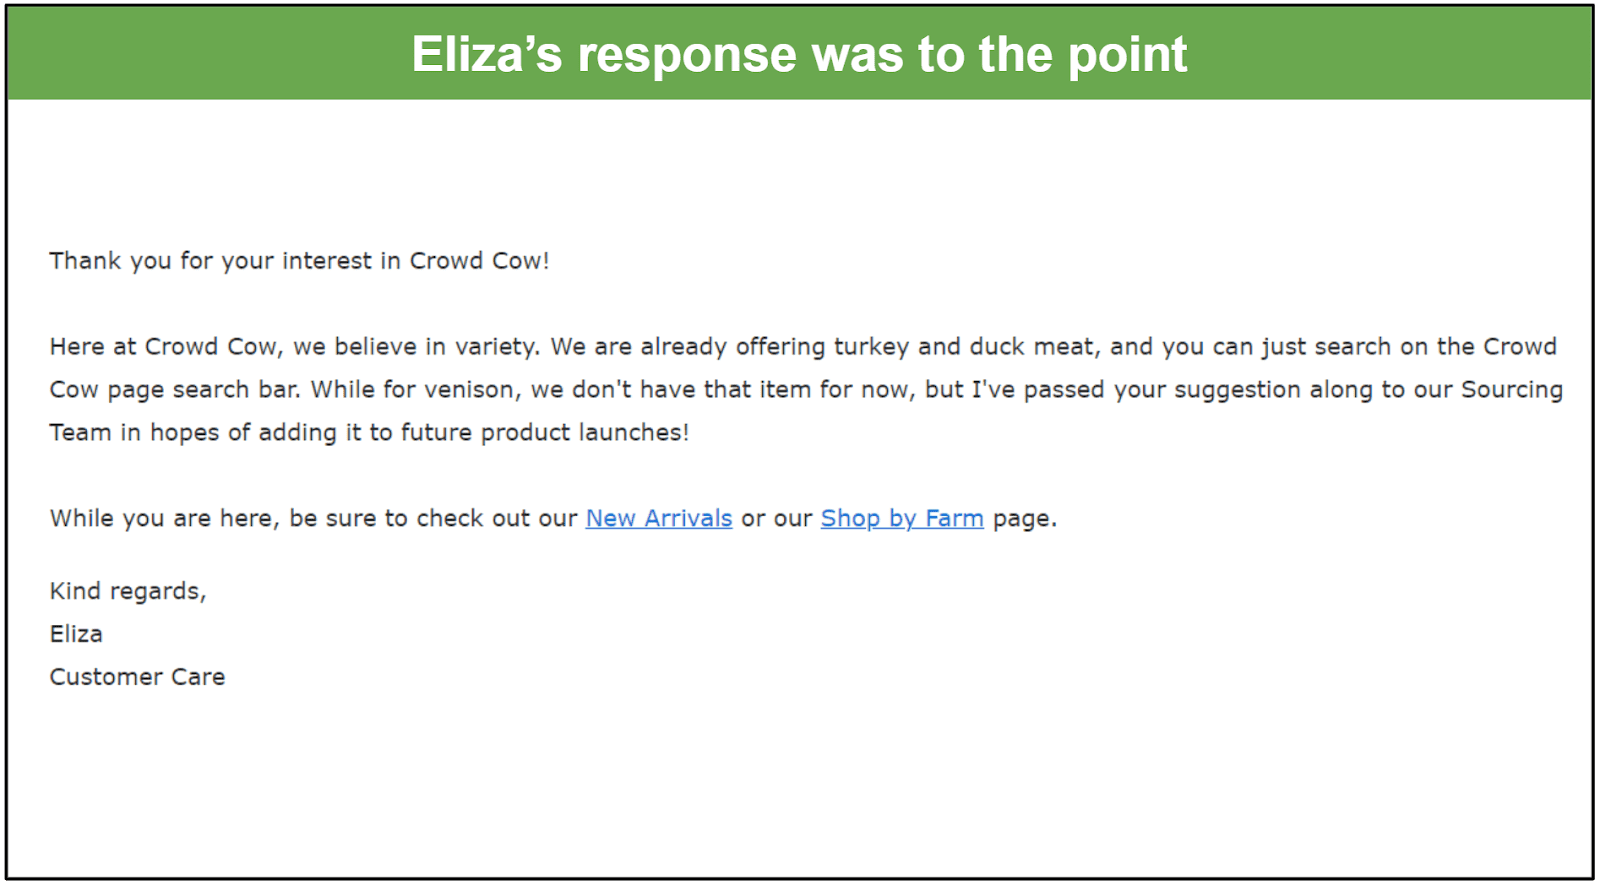
Task: Click the 'Customer Care' signature line
Action: (137, 677)
